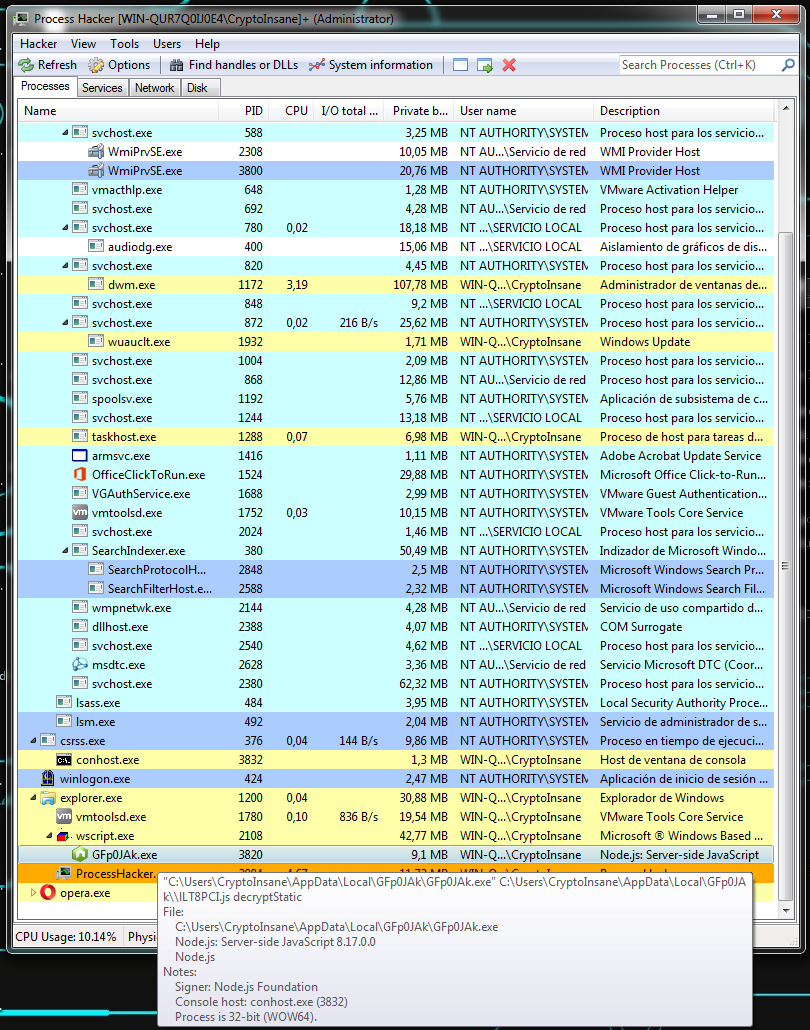
Task: Open the Help menu
Action: point(207,44)
